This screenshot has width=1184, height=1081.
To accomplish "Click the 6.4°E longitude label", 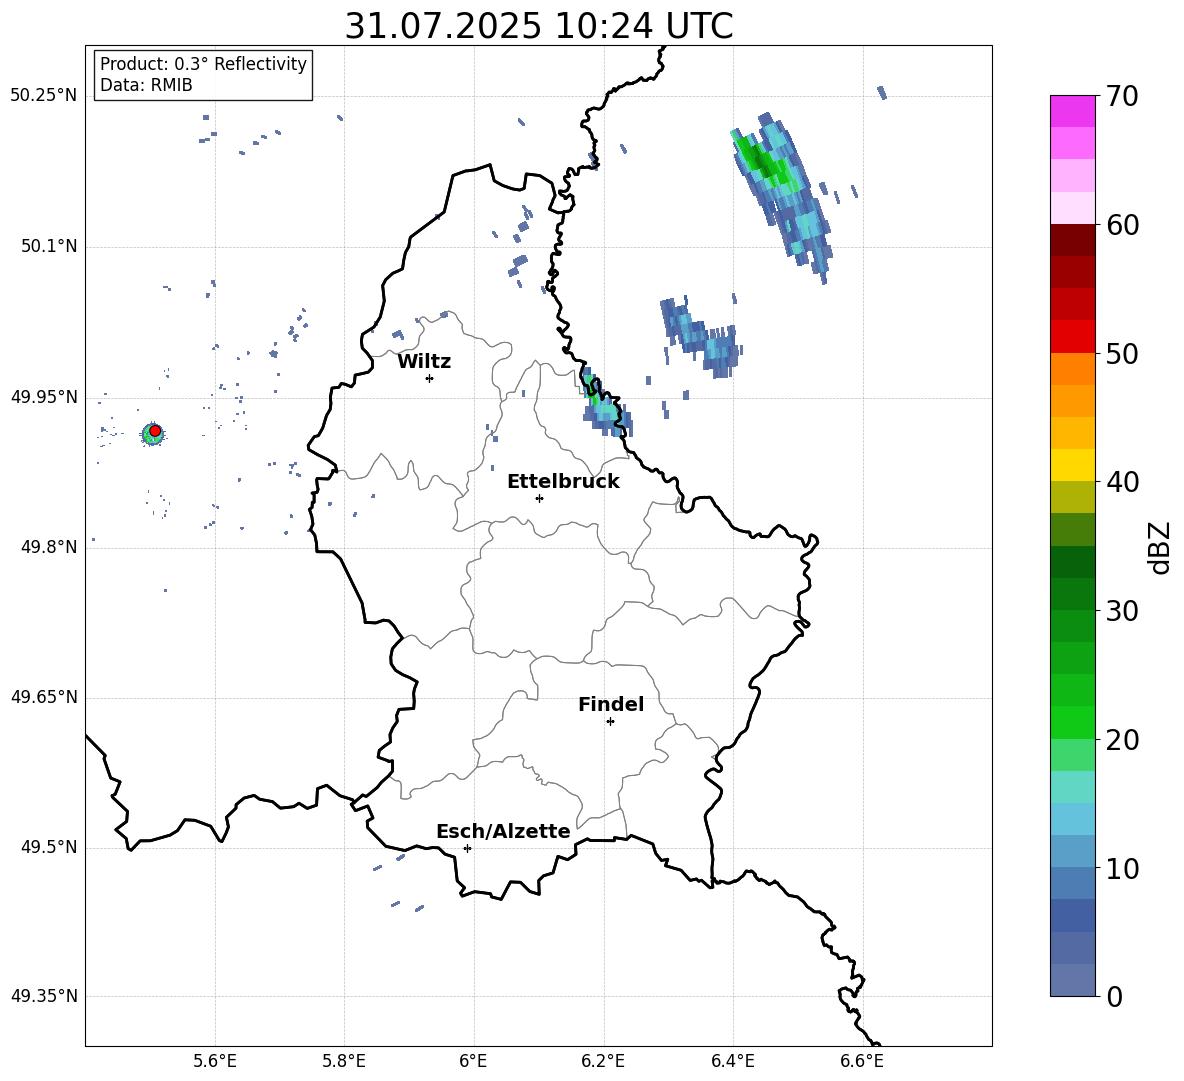I will tap(732, 1061).
